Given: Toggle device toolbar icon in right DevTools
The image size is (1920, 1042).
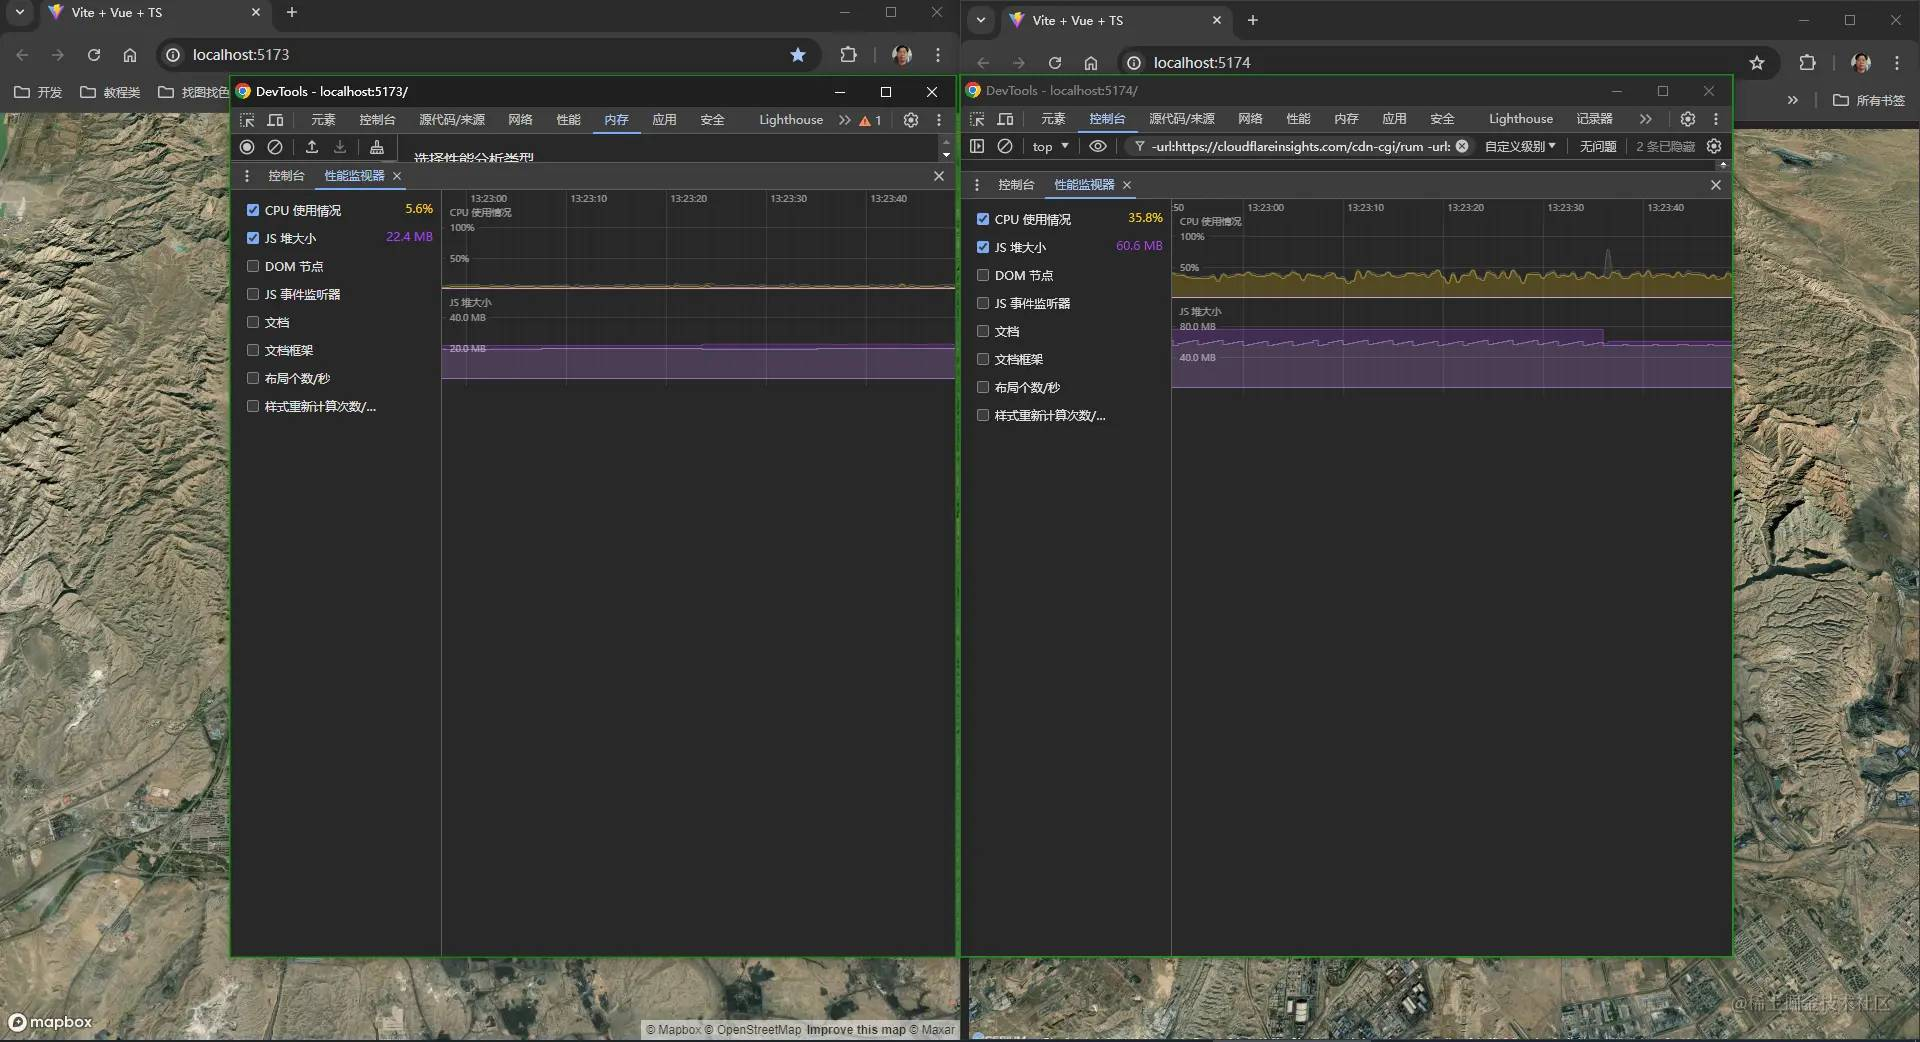Looking at the screenshot, I should tap(1005, 119).
